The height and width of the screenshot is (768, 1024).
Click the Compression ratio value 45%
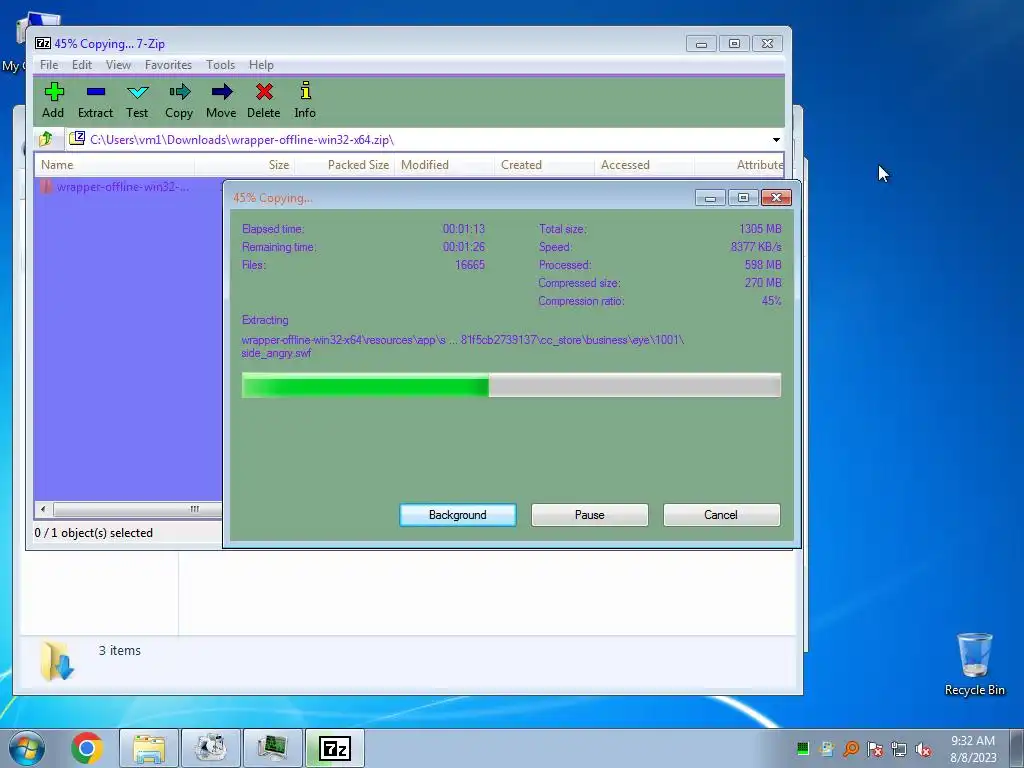tap(771, 301)
